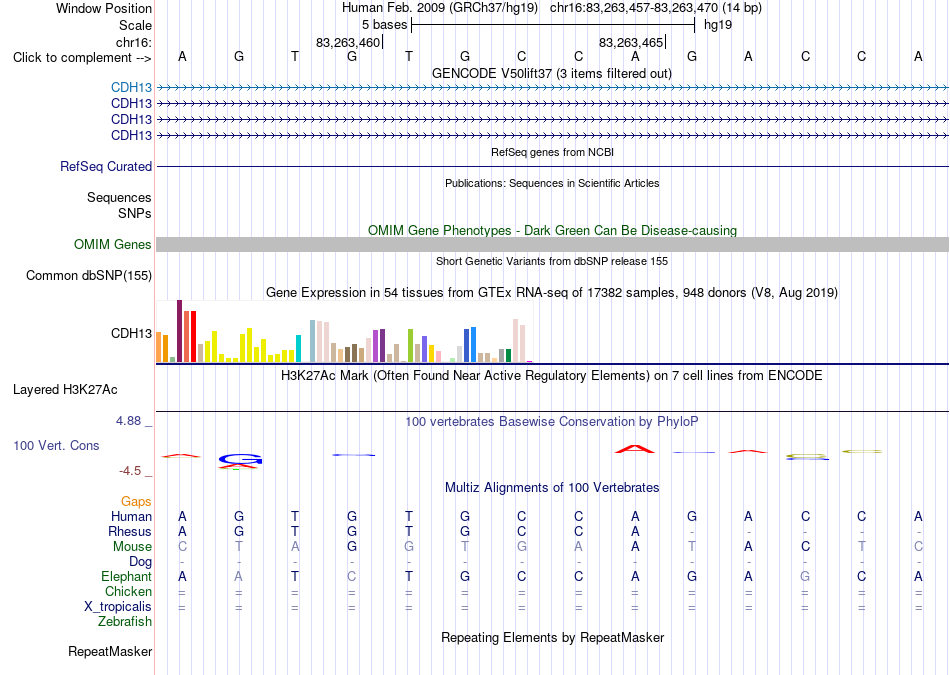Click the large blue G PhyloP logo

point(241,459)
